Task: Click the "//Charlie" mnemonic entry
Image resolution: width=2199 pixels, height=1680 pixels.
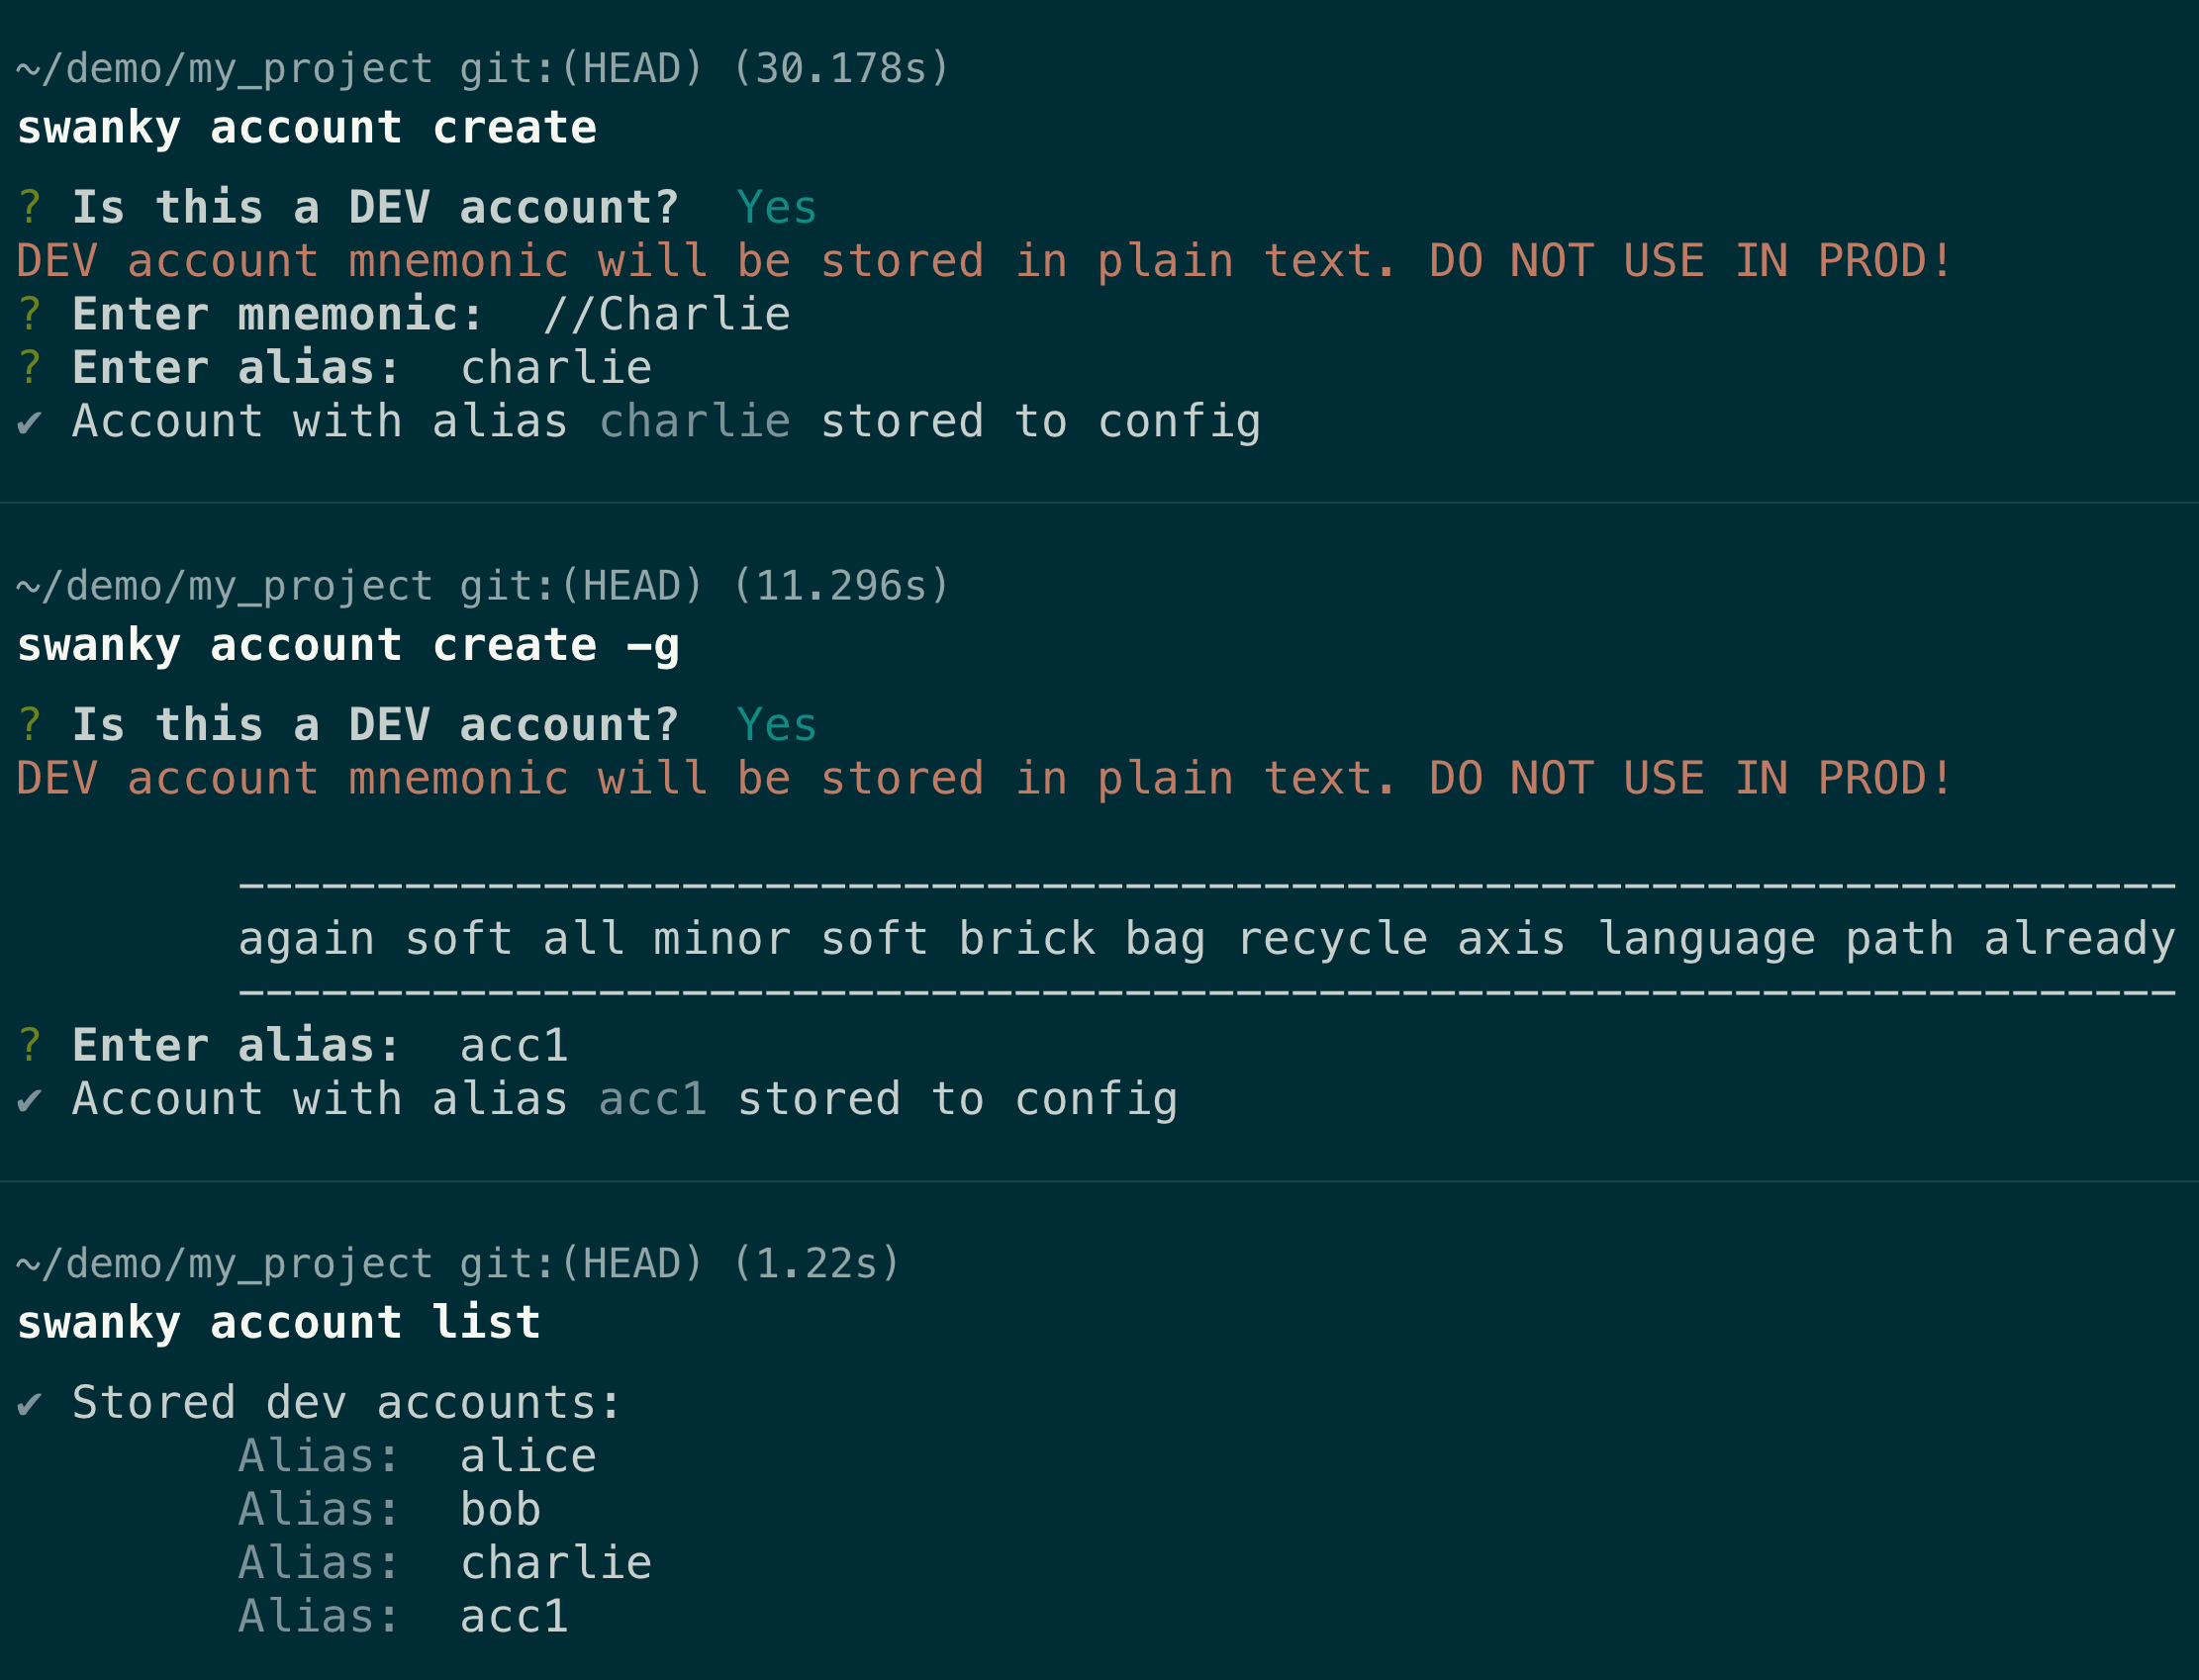Action: point(667,315)
